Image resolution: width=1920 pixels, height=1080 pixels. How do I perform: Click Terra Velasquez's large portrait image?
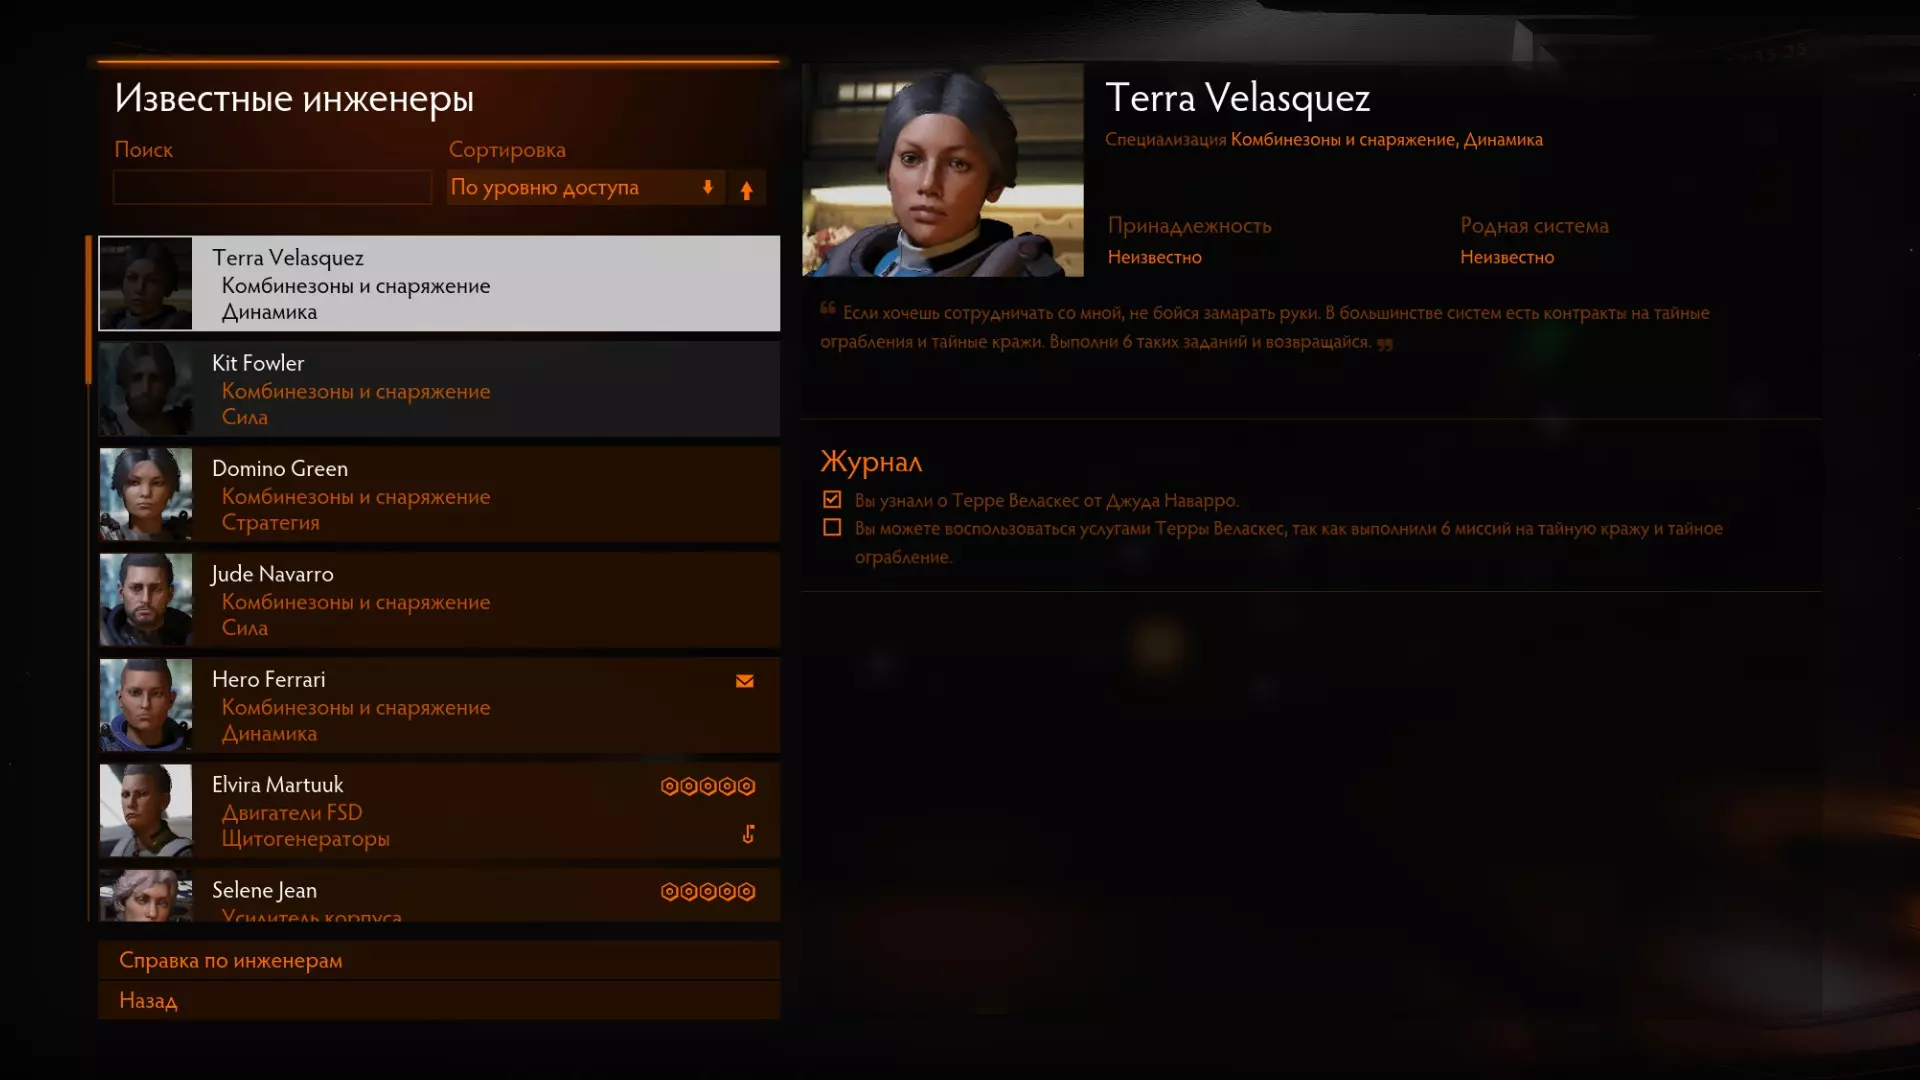[943, 170]
